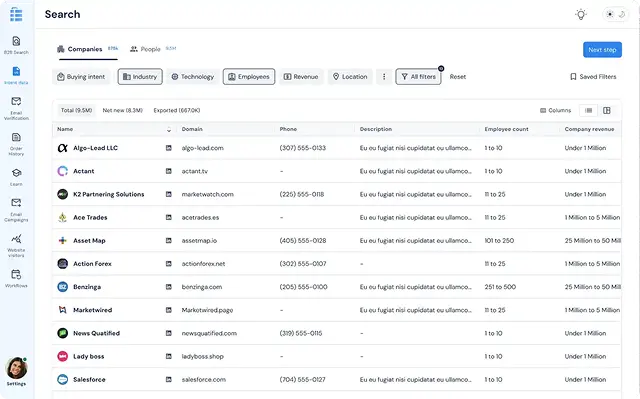This screenshot has height=399, width=640.
Task: Open the Industry filter
Action: [x=140, y=77]
